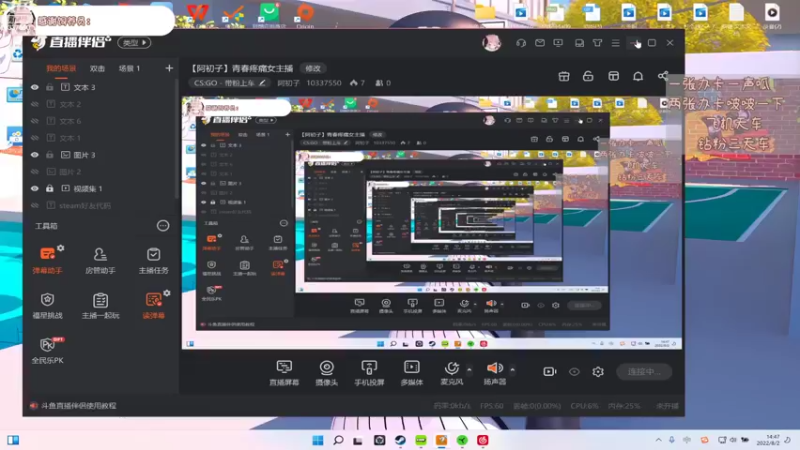
Task: Click 修改 button next to stream title
Action: [x=313, y=68]
